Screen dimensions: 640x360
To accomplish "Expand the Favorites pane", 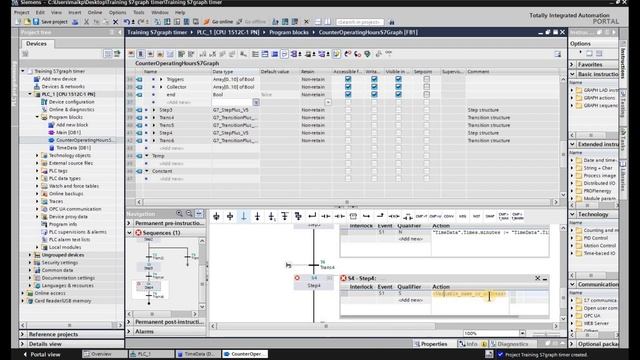I will click(572, 64).
